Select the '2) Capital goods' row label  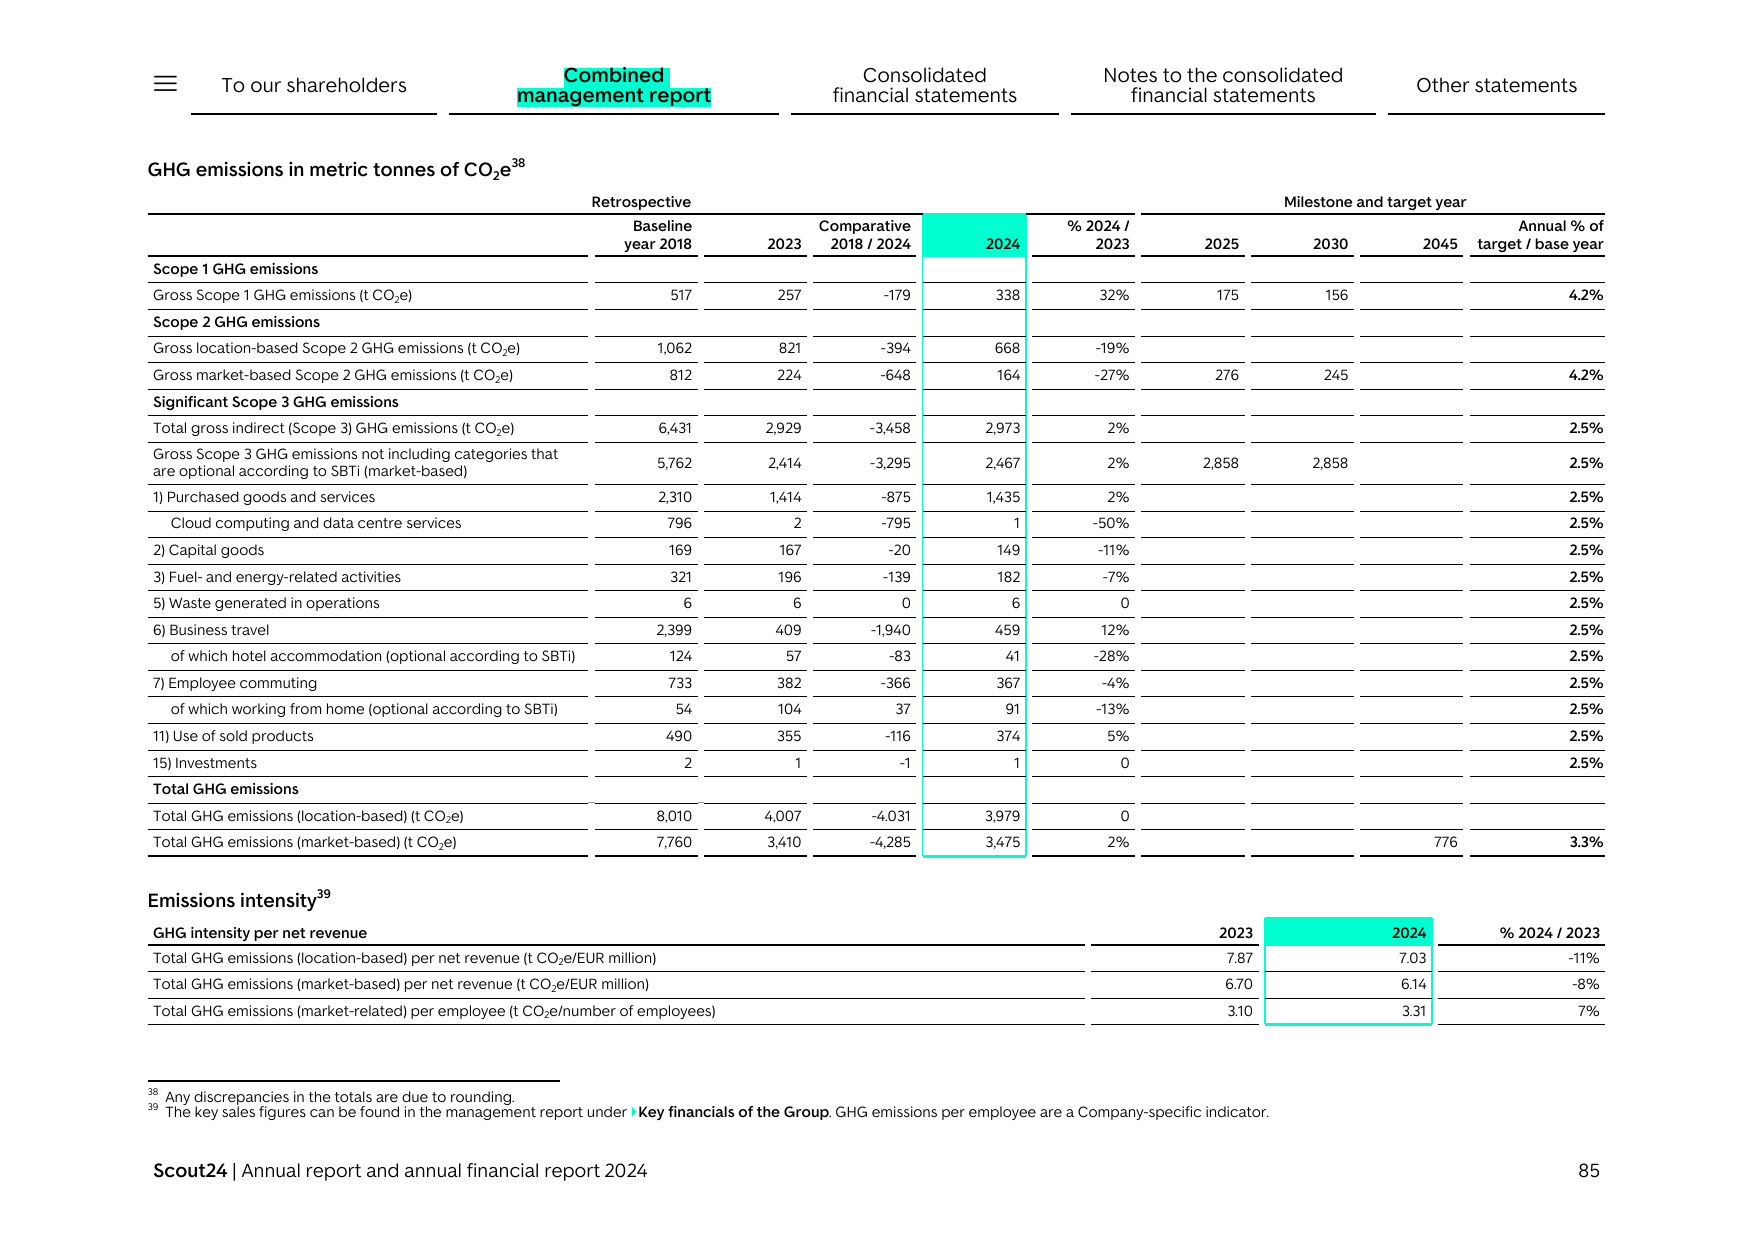coord(209,550)
